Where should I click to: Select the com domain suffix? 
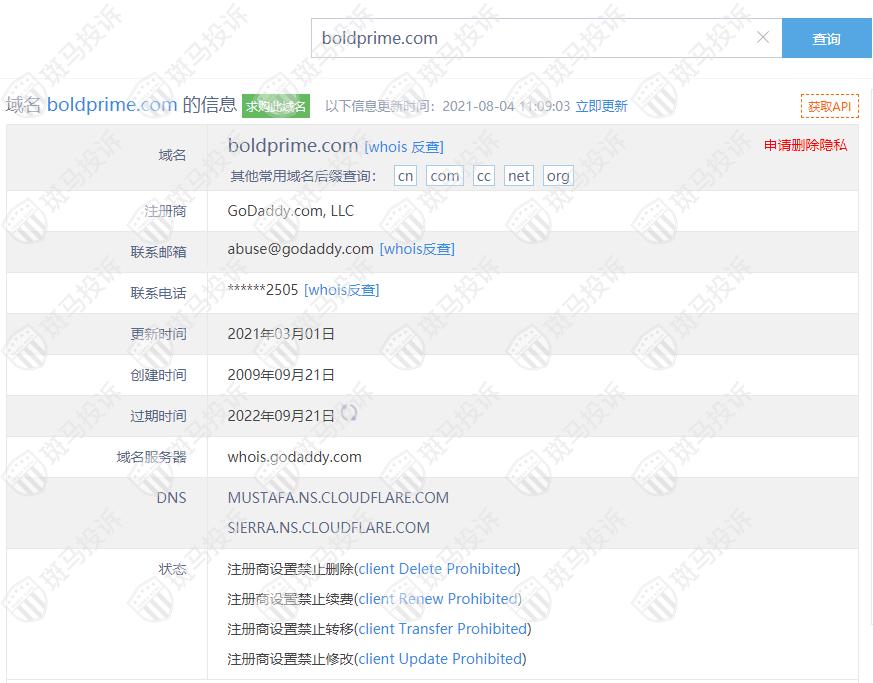(x=444, y=176)
